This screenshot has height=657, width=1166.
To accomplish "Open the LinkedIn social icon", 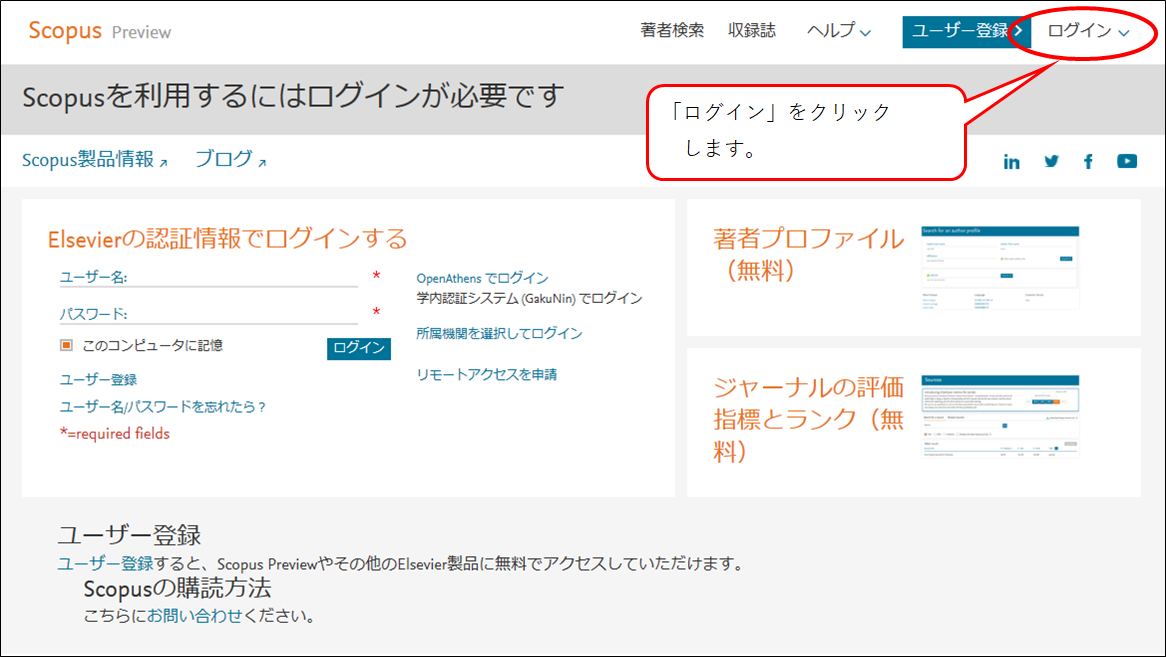I will pyautogui.click(x=1011, y=161).
